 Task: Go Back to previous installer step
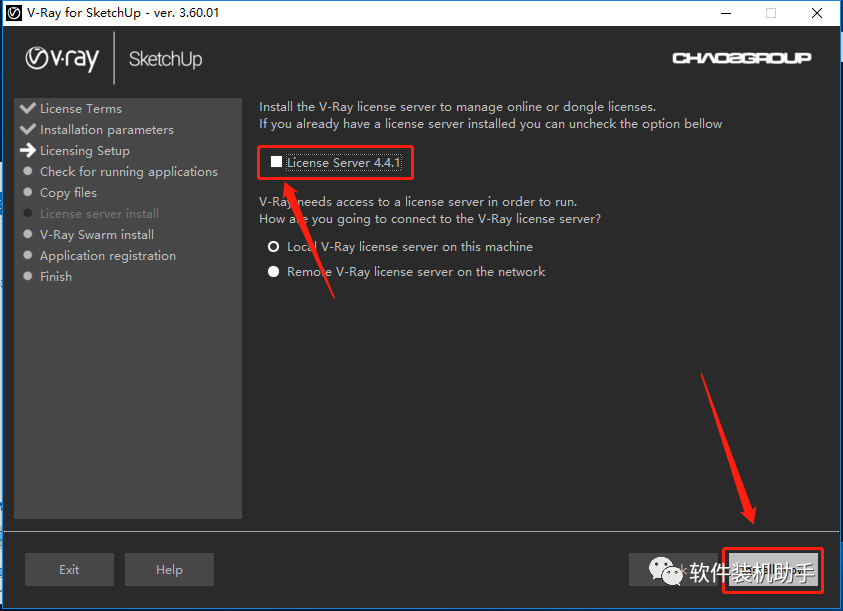[673, 570]
